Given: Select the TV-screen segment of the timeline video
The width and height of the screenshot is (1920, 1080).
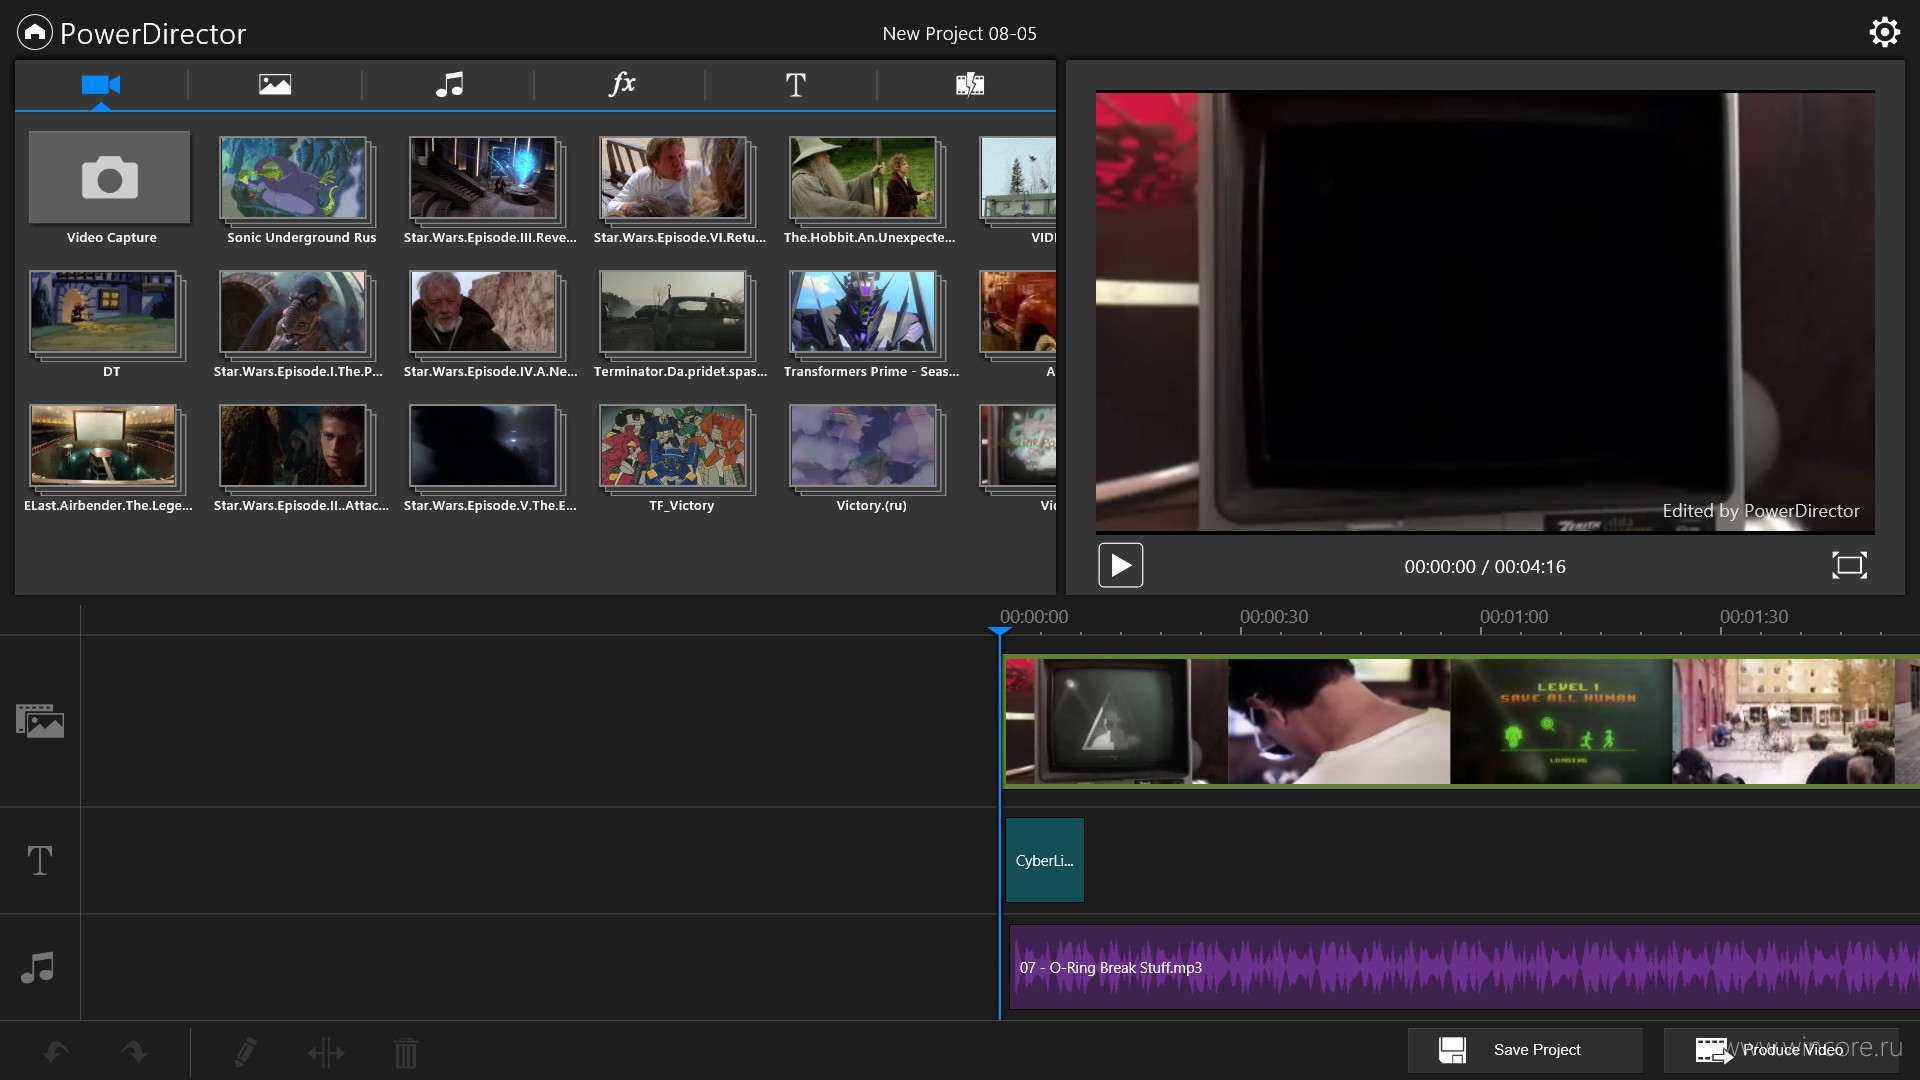Looking at the screenshot, I should (1116, 721).
